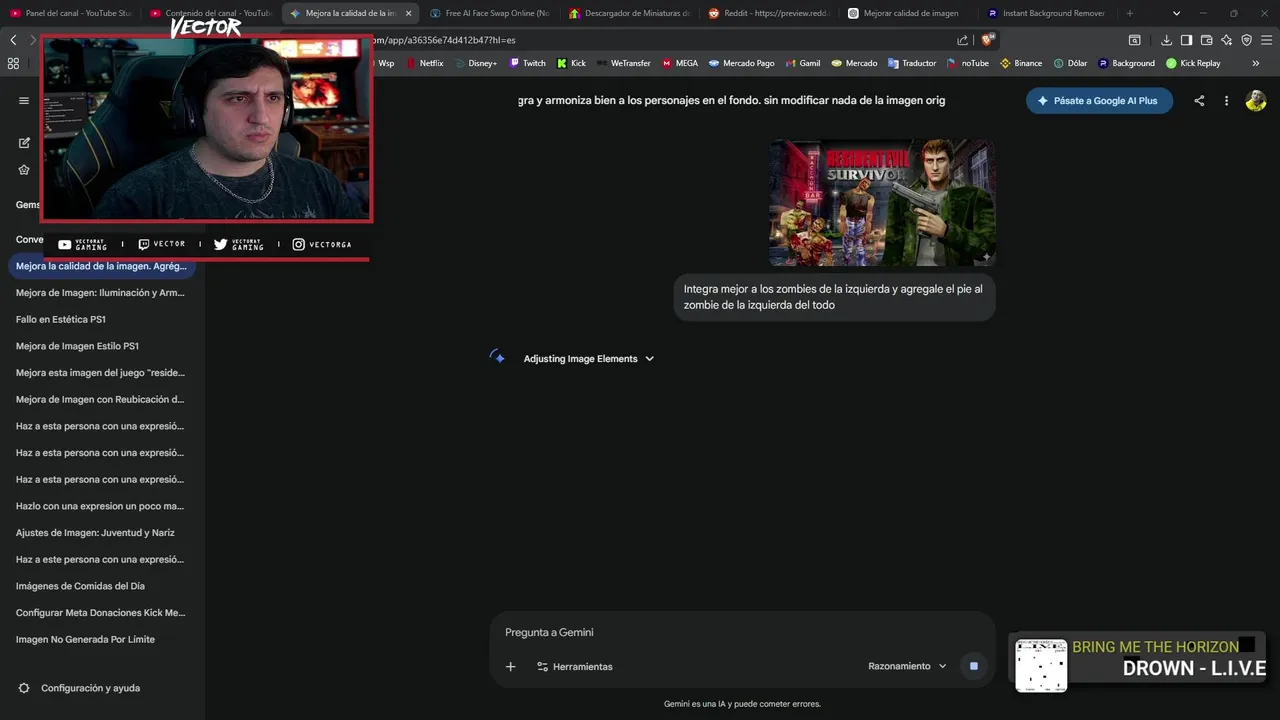The image size is (1280, 720).
Task: Open the Kick bookmark
Action: click(x=571, y=63)
